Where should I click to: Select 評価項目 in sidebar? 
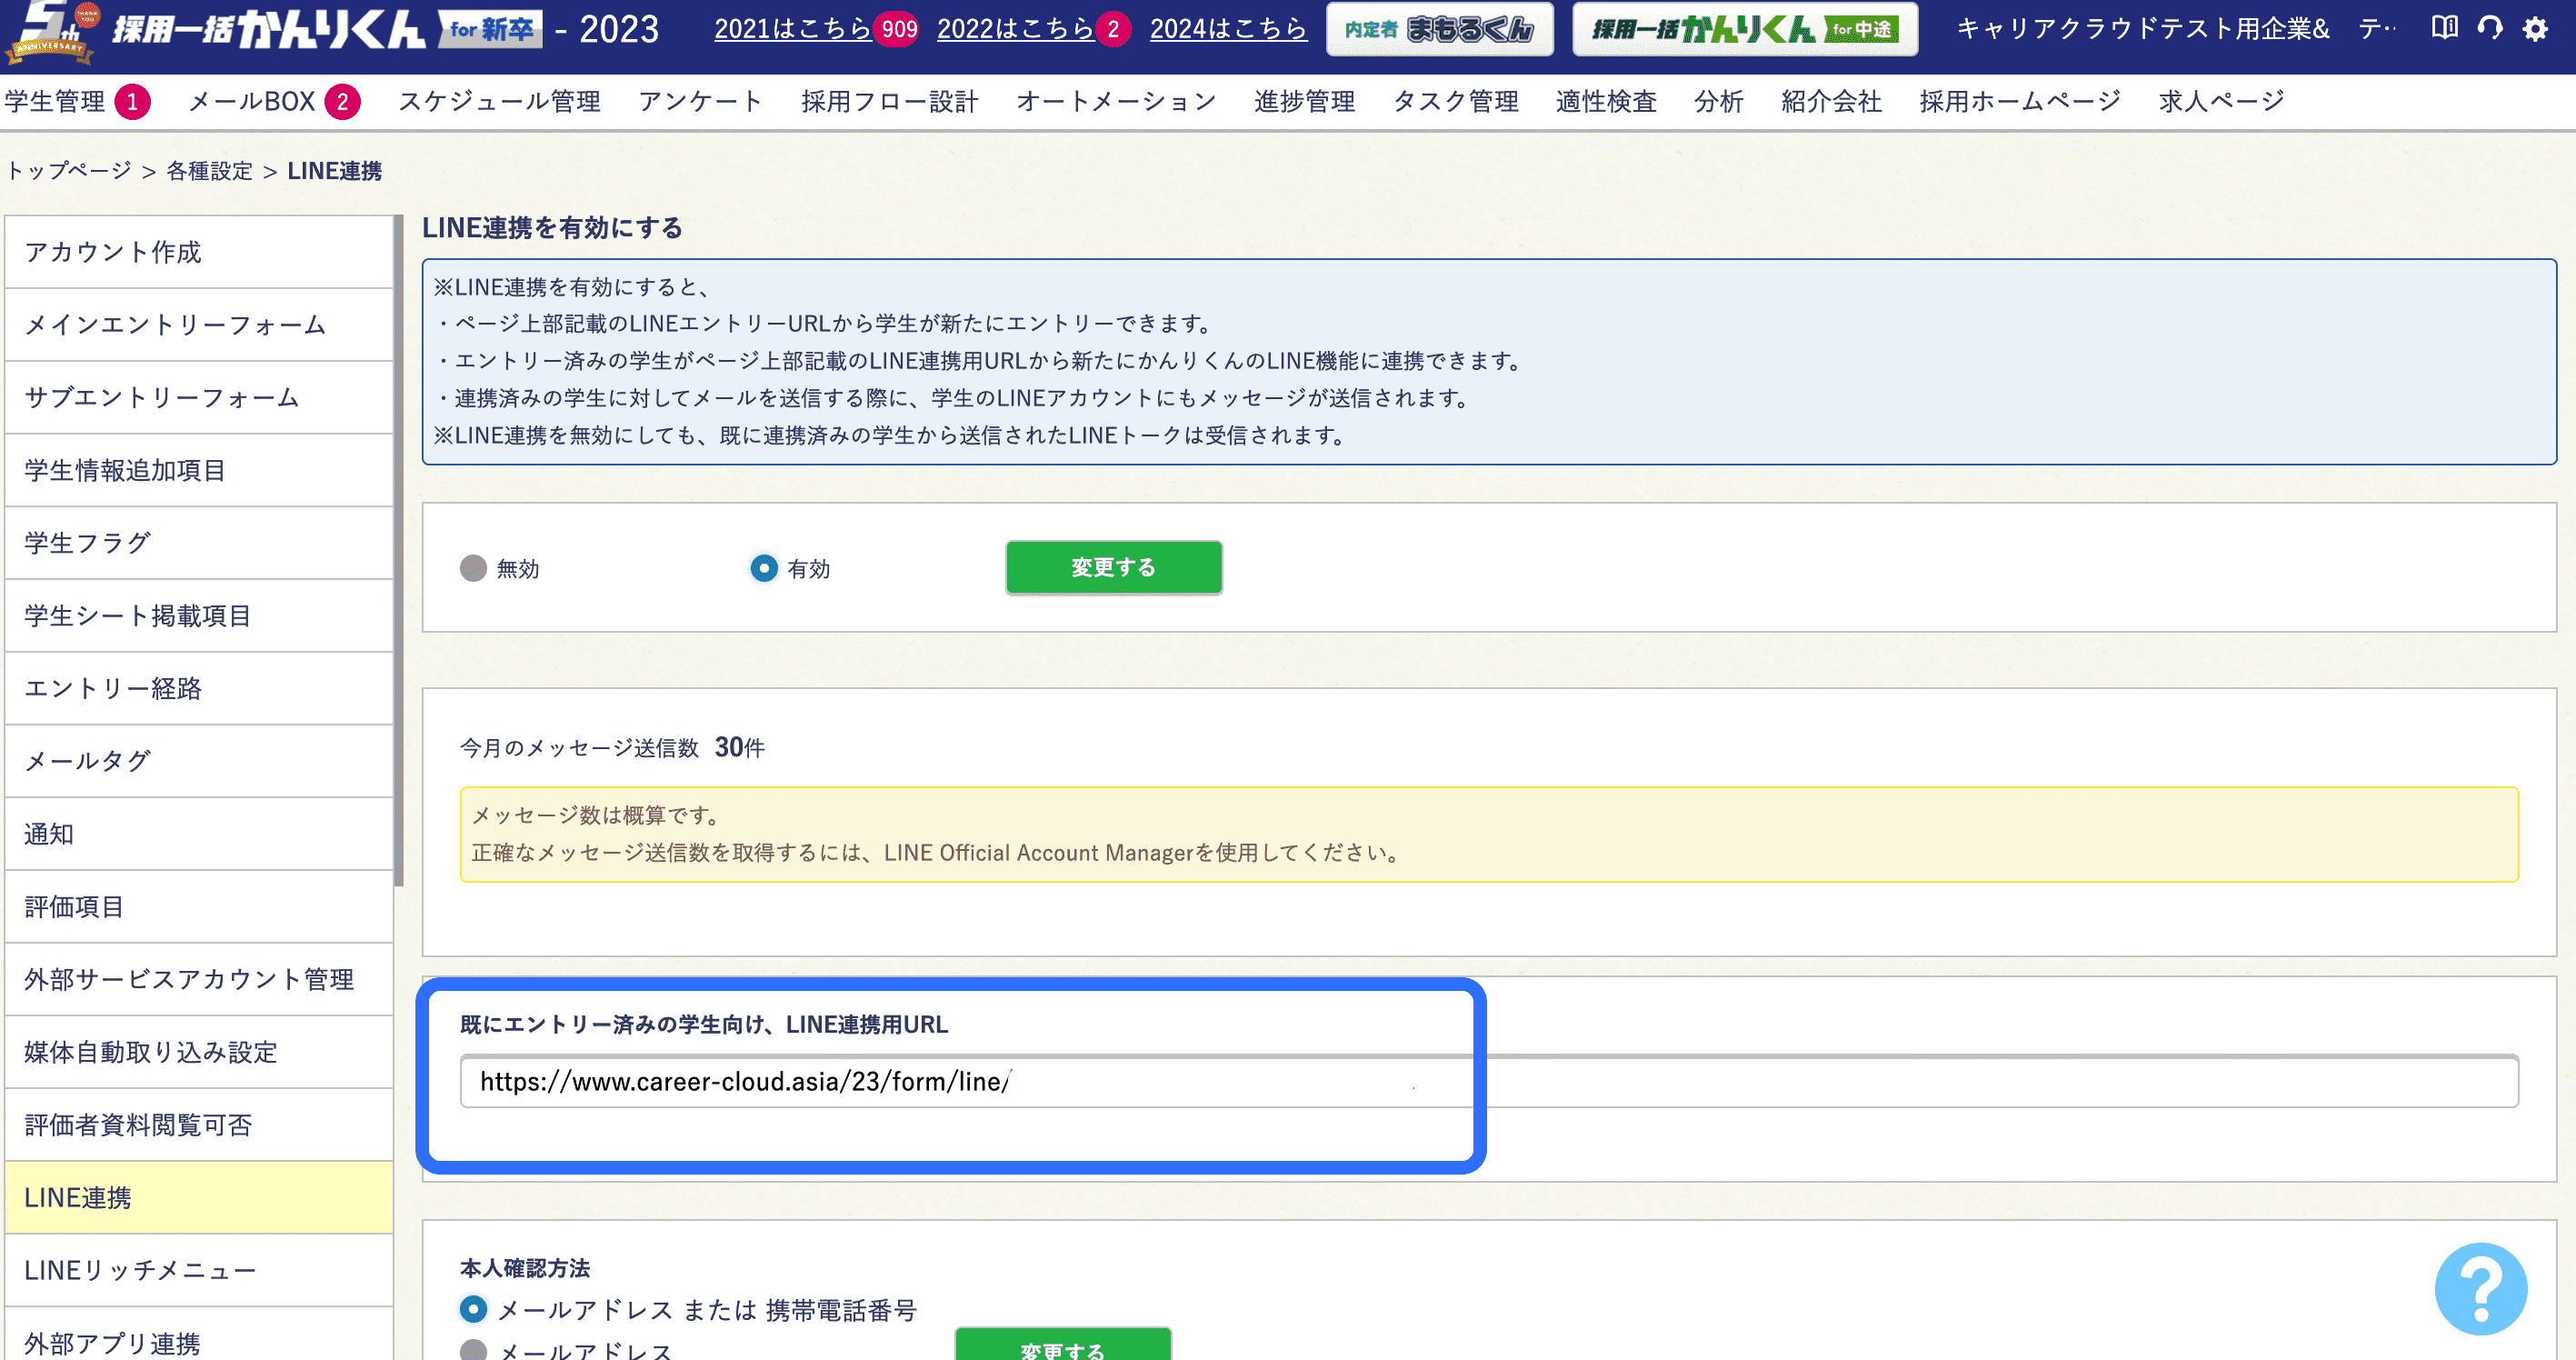click(x=199, y=907)
